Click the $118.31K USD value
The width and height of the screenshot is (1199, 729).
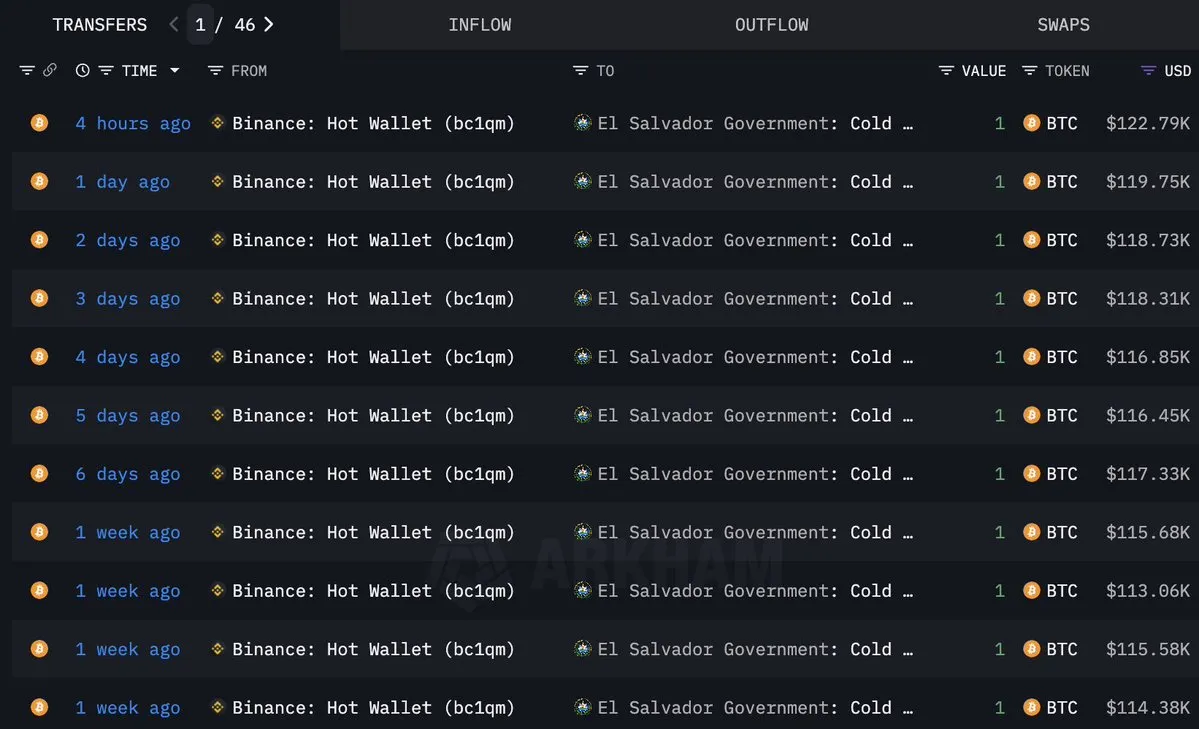[x=1148, y=298]
